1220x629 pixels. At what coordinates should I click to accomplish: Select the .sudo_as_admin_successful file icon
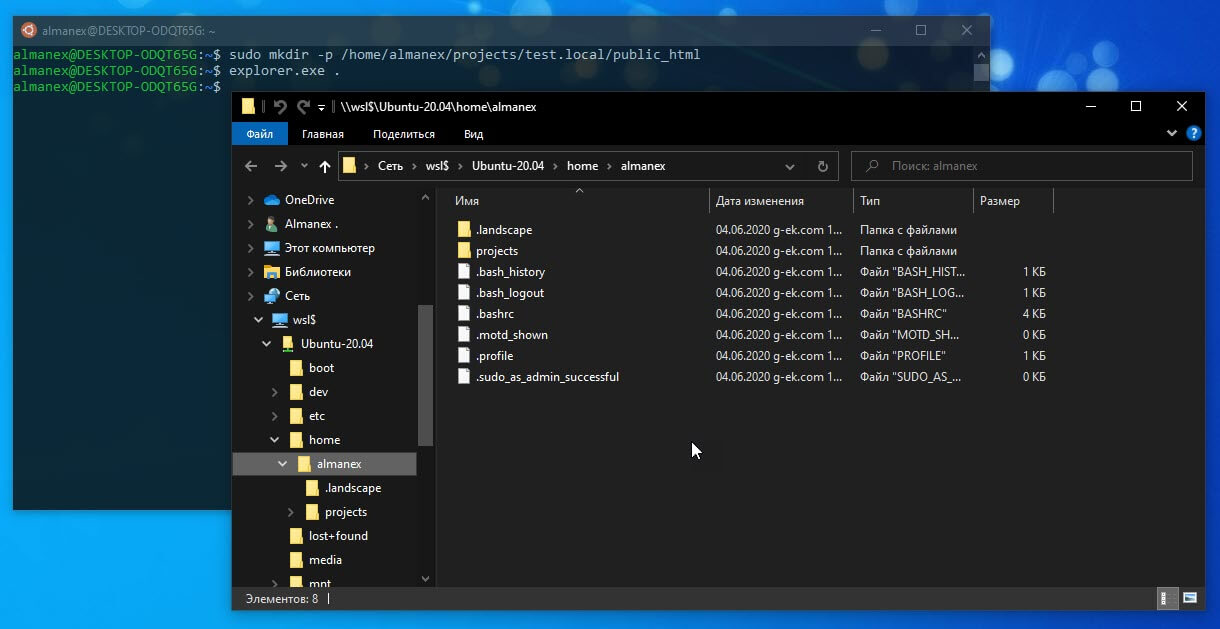point(464,377)
